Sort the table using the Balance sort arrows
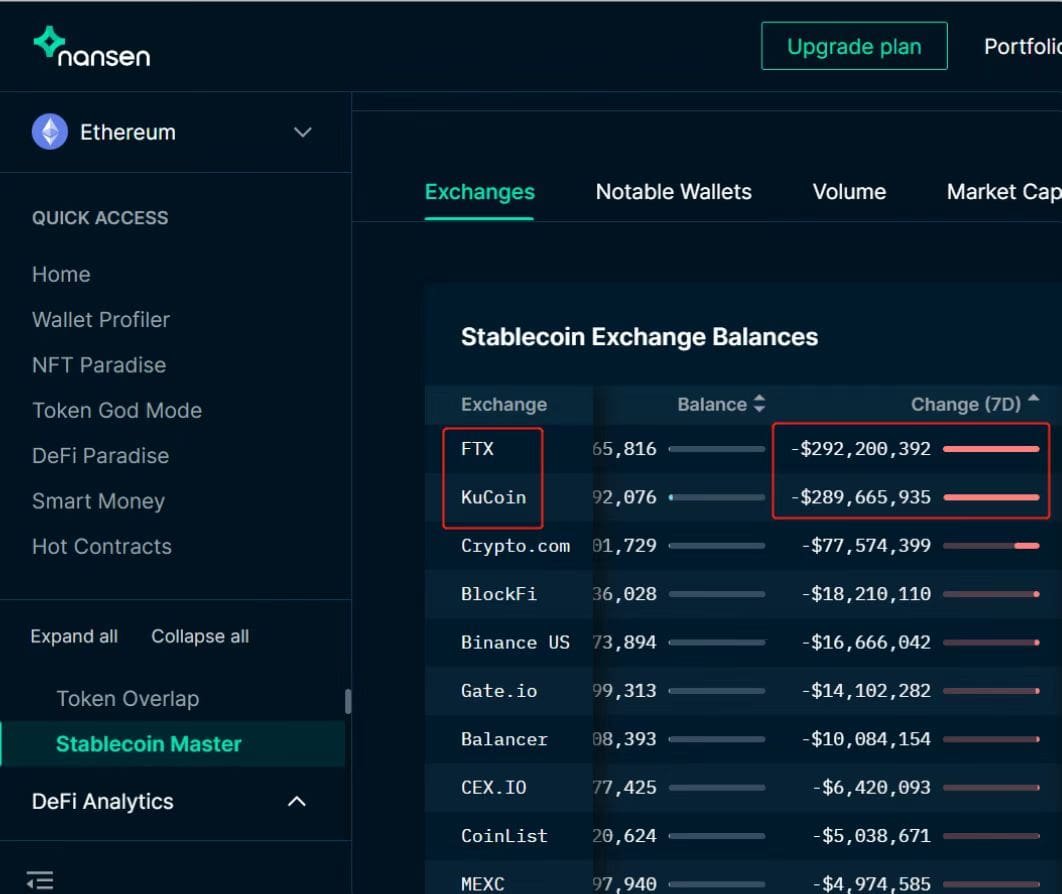1062x894 pixels. pyautogui.click(x=758, y=404)
